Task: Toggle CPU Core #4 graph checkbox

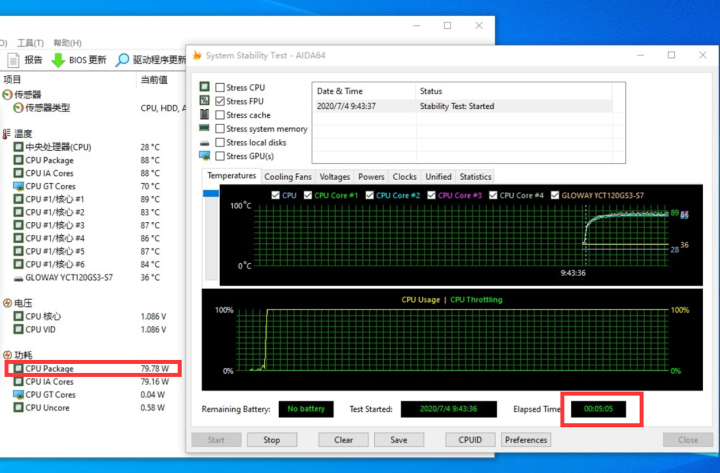Action: 493,195
